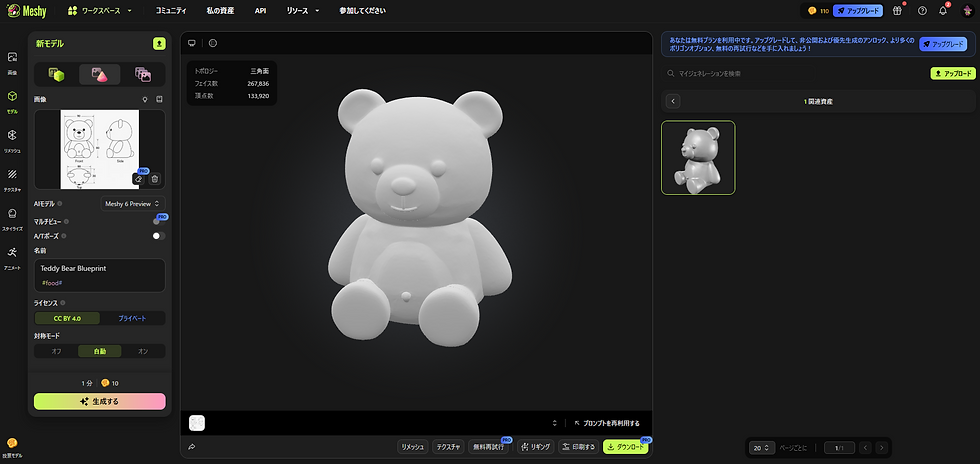Click the book guide icon next to 画像
The image size is (980, 464).
tap(159, 99)
